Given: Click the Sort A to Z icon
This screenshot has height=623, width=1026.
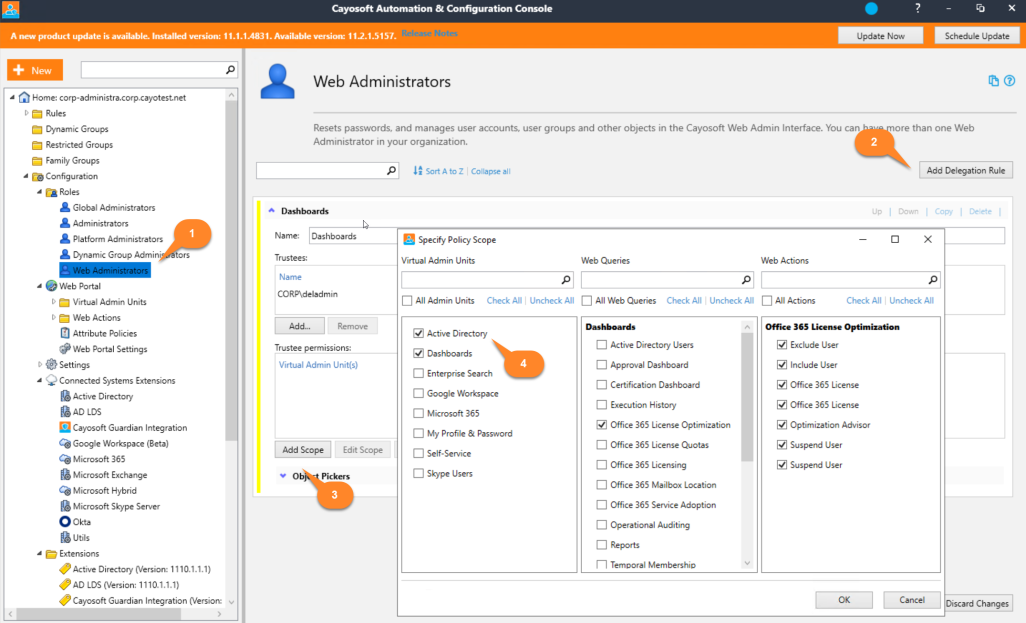Looking at the screenshot, I should pyautogui.click(x=417, y=171).
